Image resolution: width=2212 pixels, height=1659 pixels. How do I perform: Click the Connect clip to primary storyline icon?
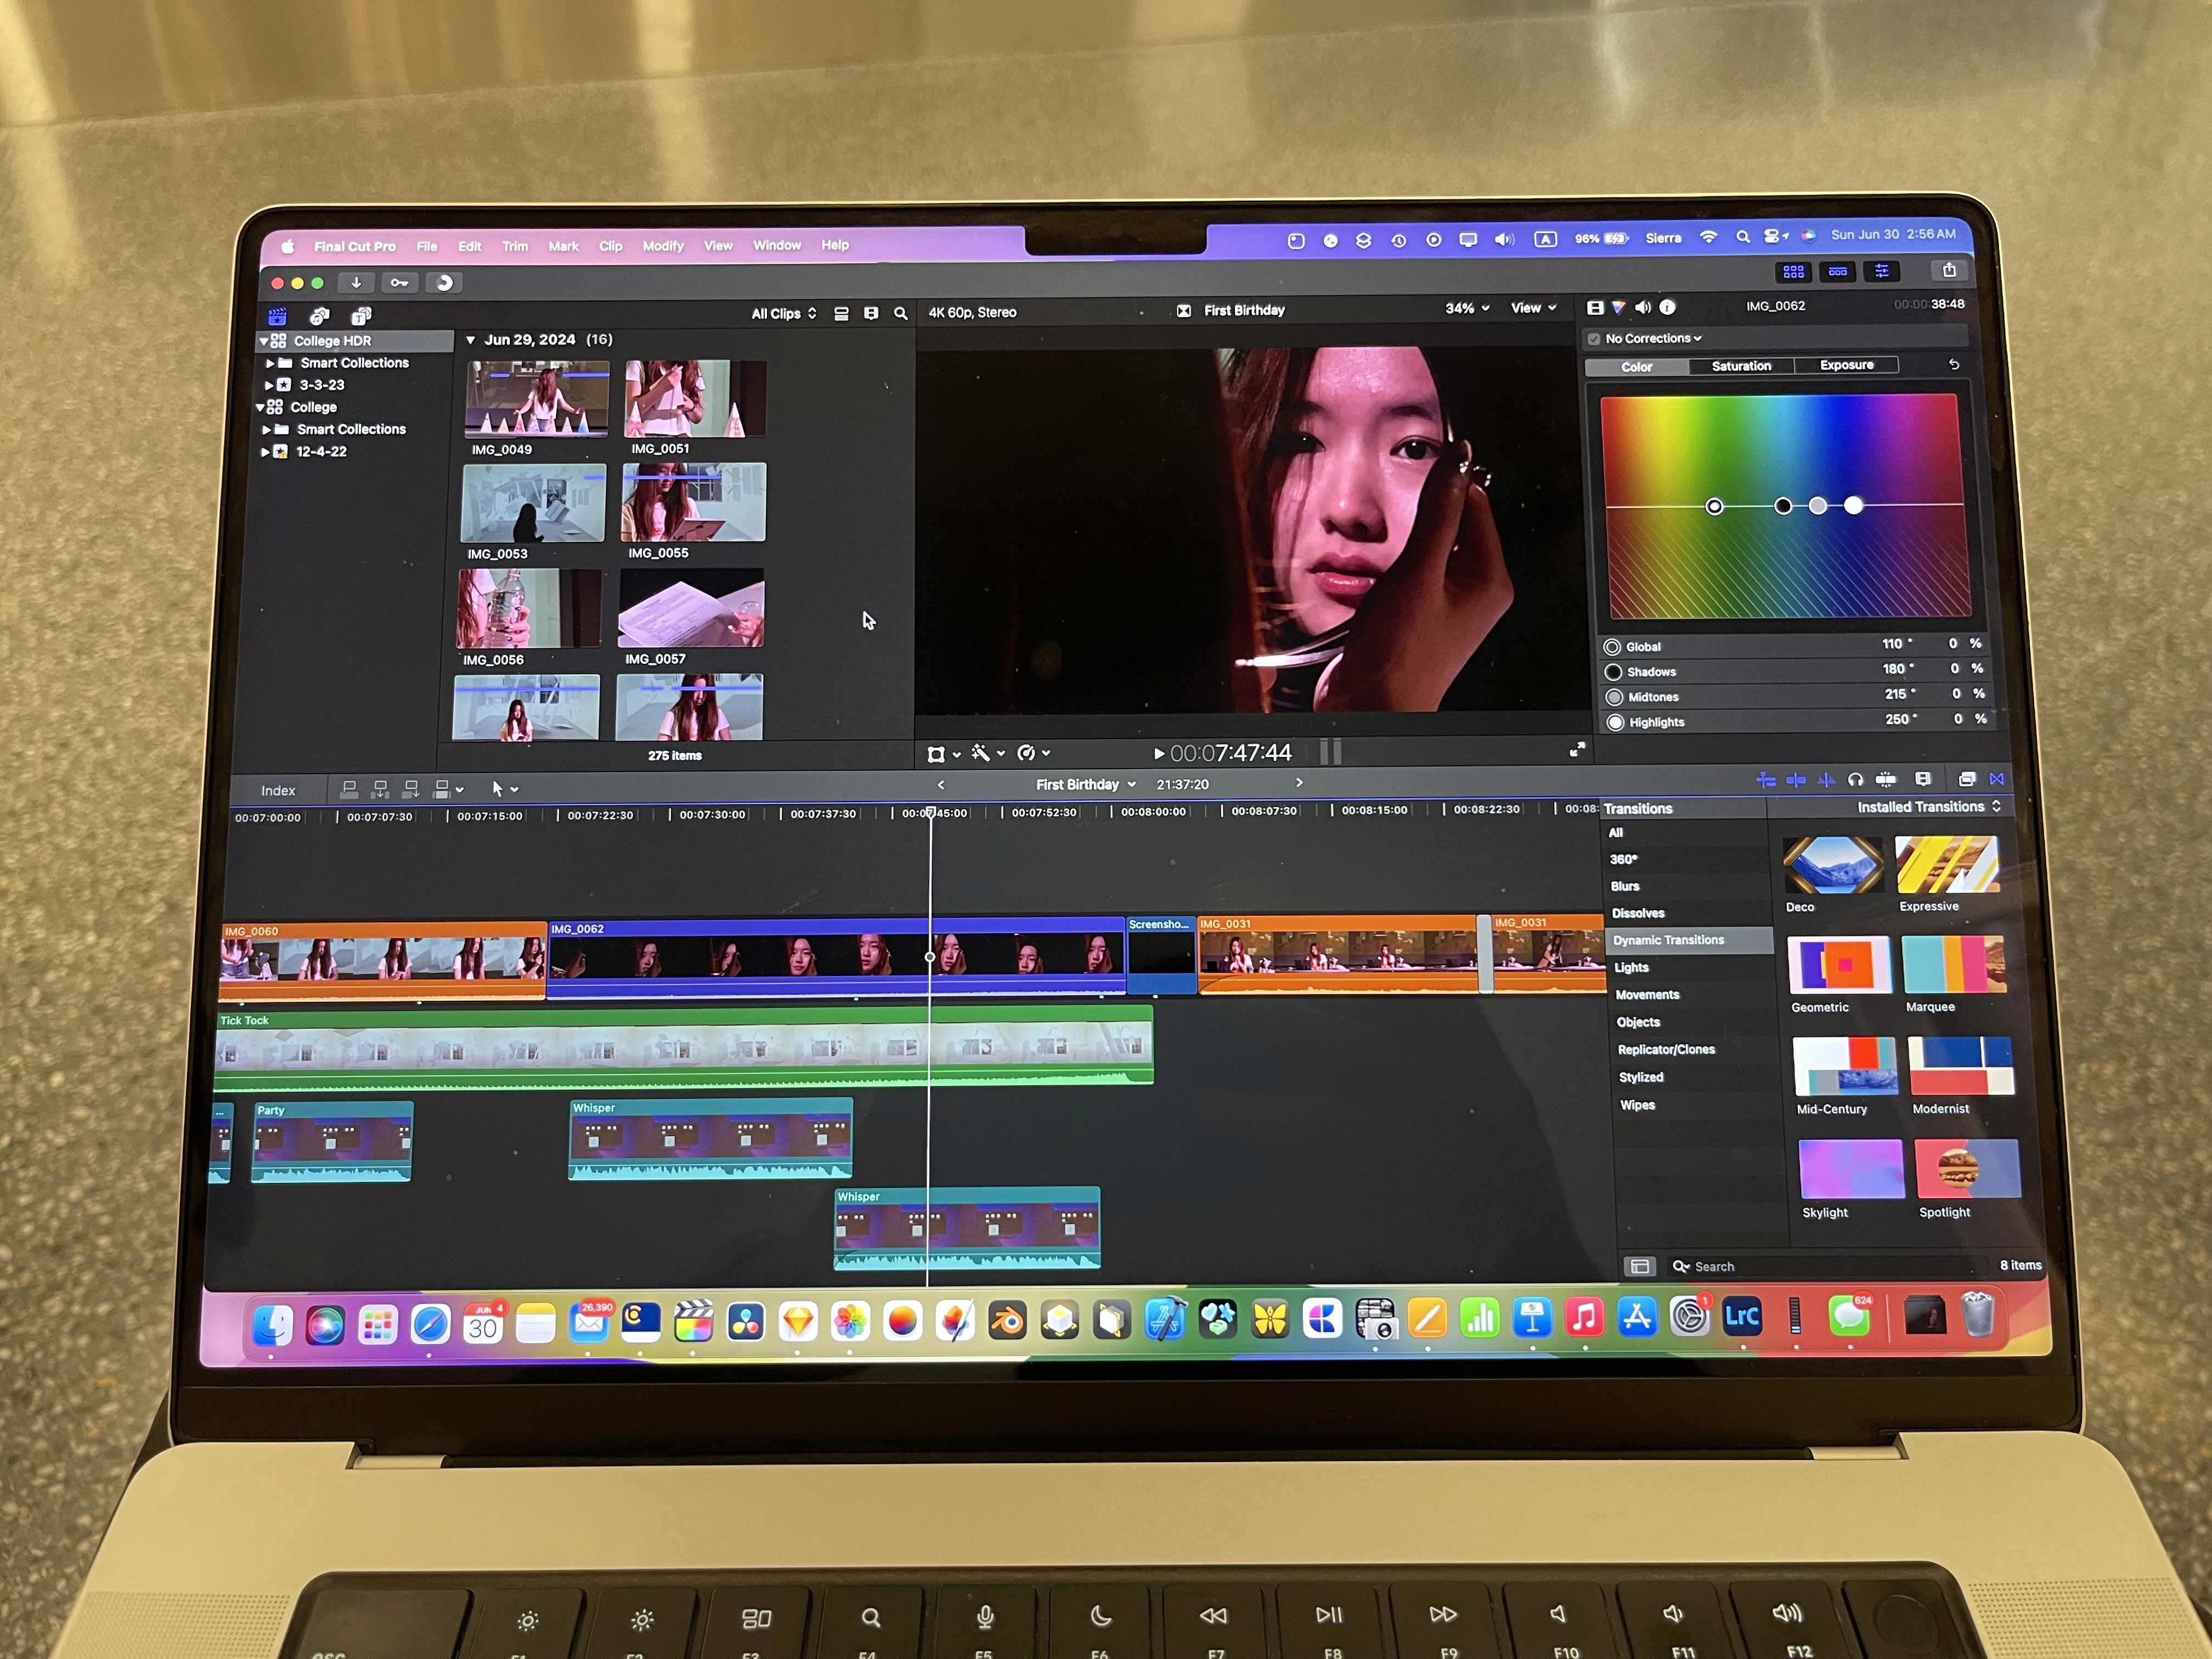[x=349, y=790]
